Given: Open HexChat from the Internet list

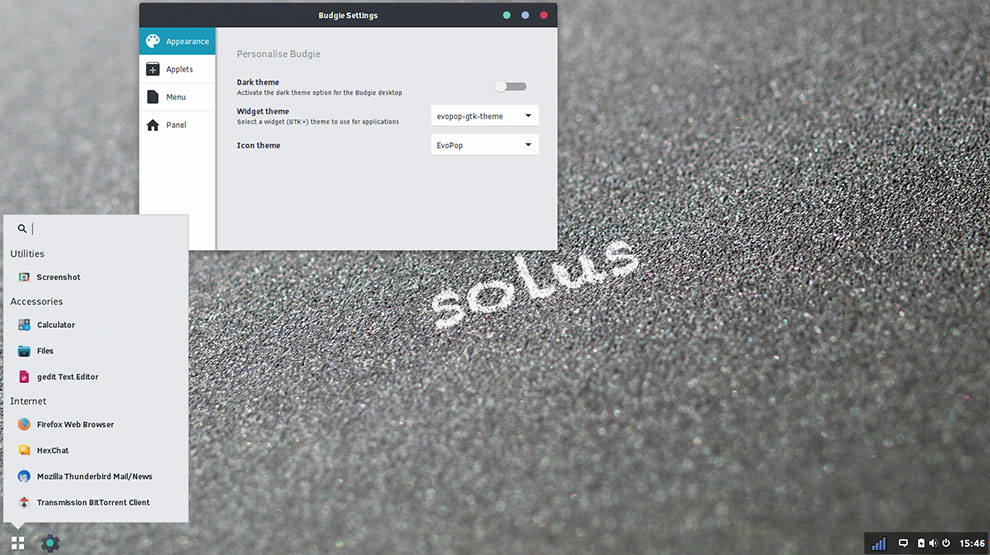Looking at the screenshot, I should pos(96,450).
